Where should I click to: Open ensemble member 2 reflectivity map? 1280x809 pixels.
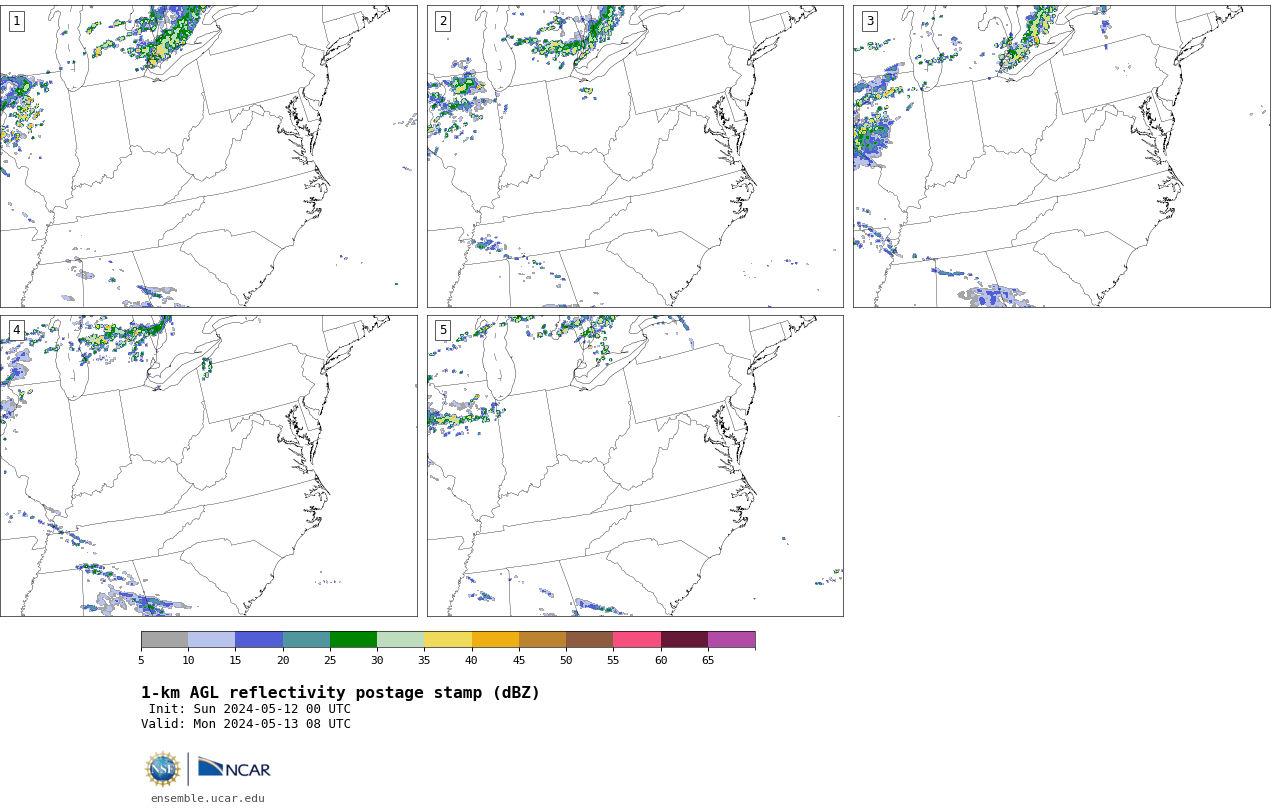click(635, 156)
